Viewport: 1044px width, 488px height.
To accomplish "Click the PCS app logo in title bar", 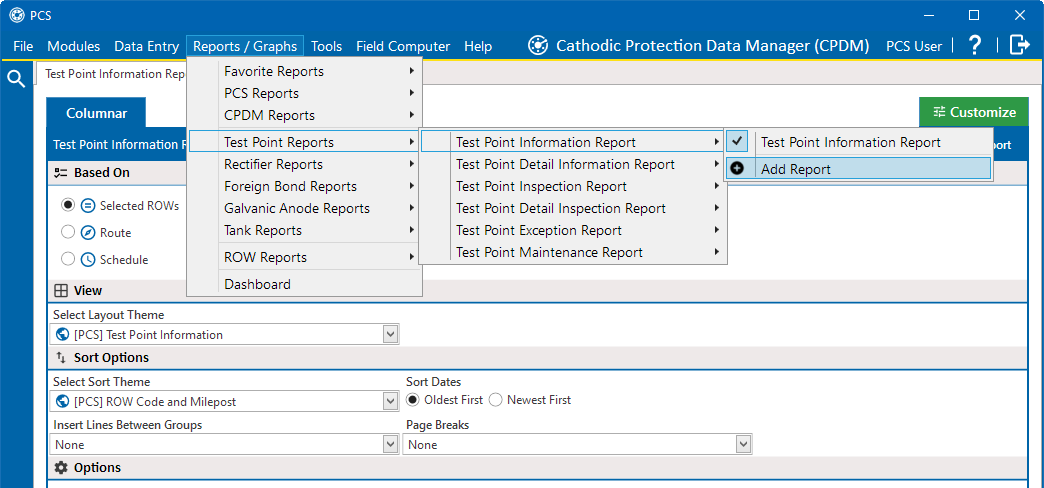I will click(15, 15).
